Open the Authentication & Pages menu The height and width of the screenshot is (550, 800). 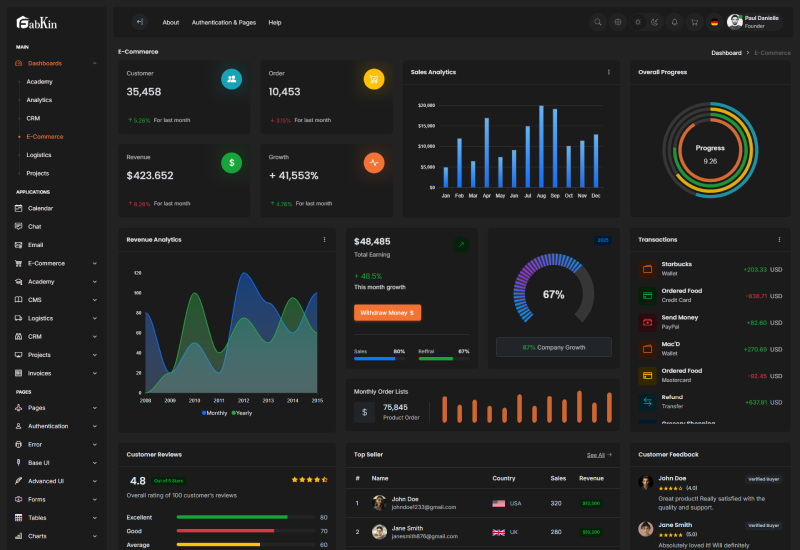223,22
